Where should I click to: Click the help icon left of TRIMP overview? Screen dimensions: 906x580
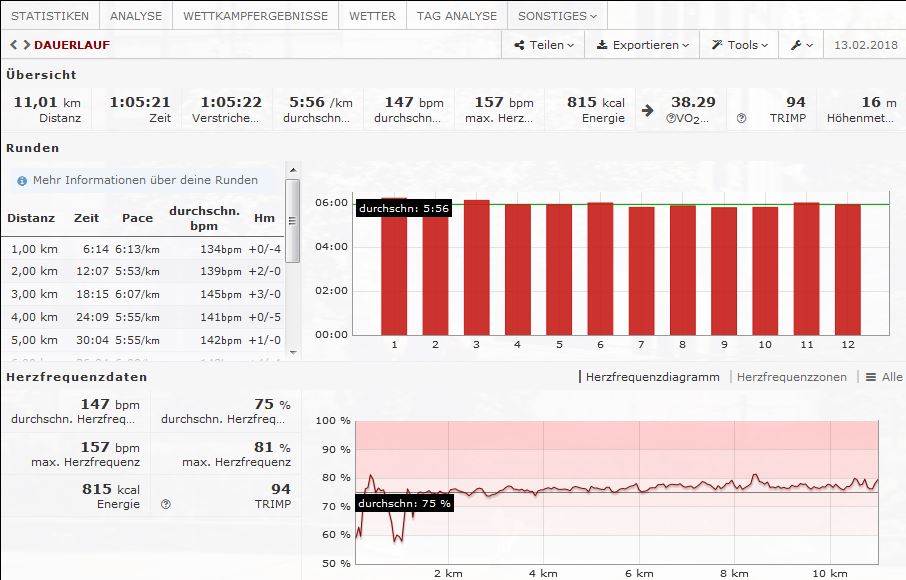point(741,118)
